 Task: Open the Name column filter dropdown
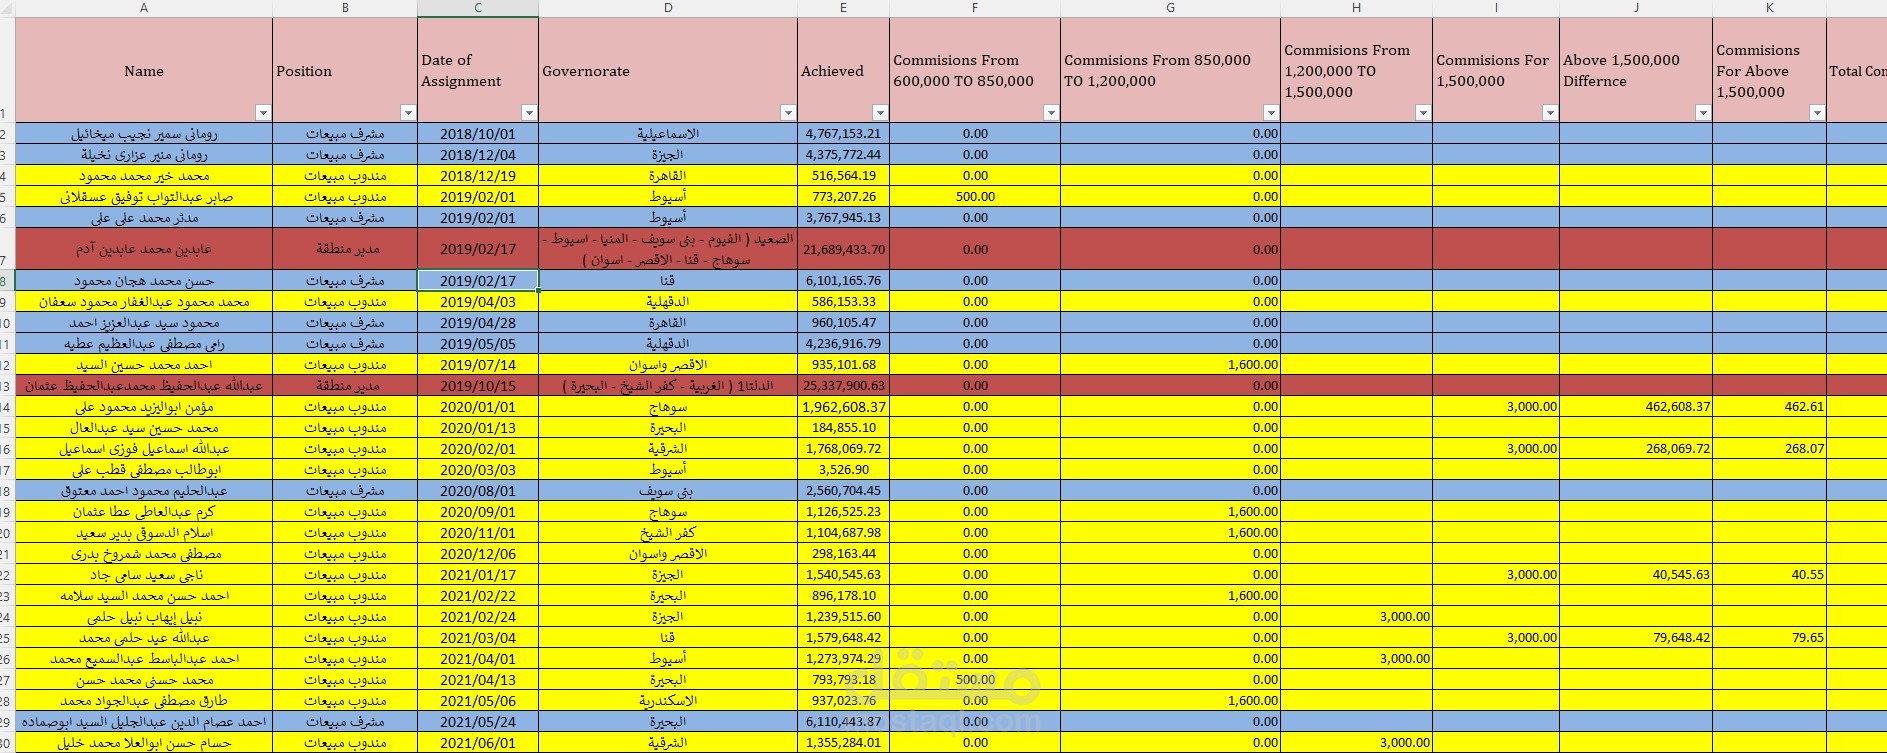(263, 113)
